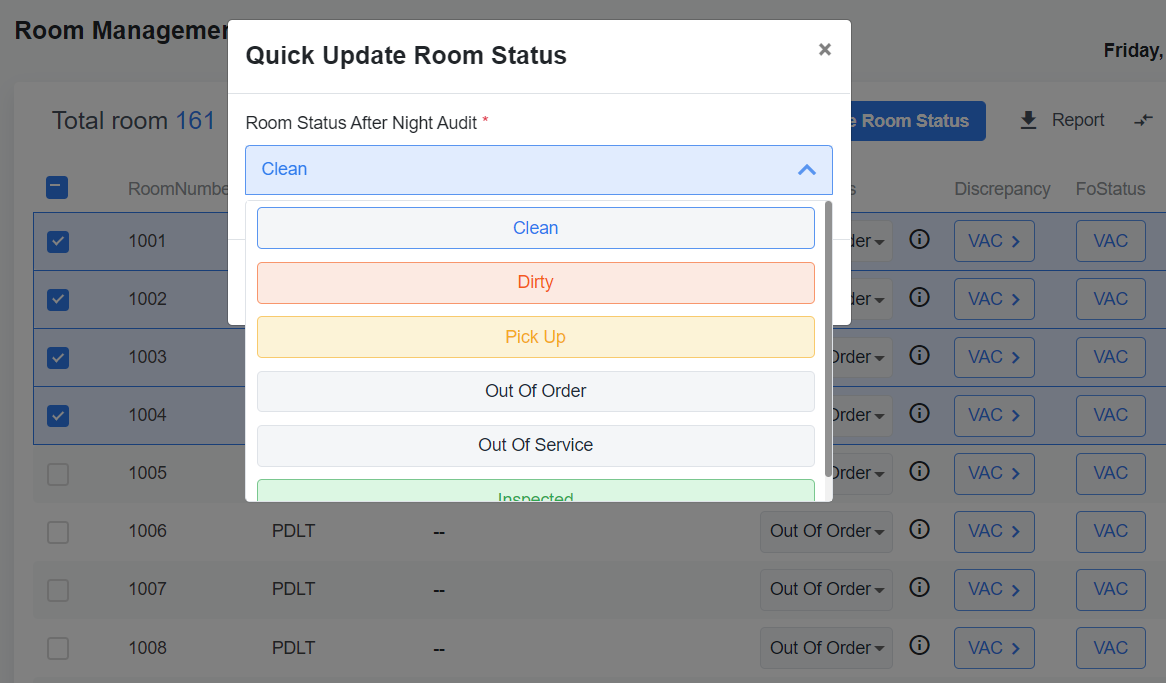Screen dimensions: 1166x683
Task: Close the Quick Update Room Status dialog
Action: (x=824, y=50)
